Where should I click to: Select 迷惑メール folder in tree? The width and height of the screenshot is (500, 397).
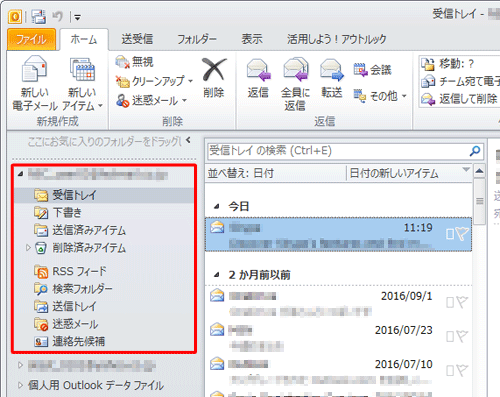pos(66,324)
